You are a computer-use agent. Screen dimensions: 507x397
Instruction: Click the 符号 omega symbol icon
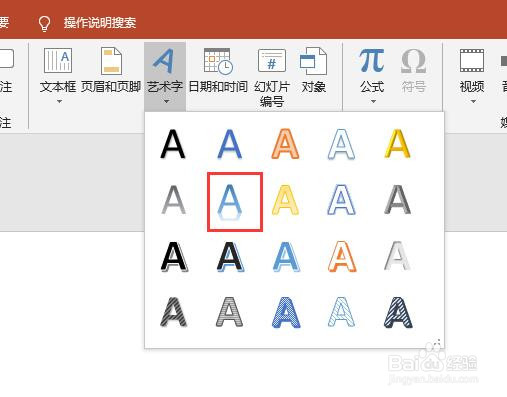[414, 61]
